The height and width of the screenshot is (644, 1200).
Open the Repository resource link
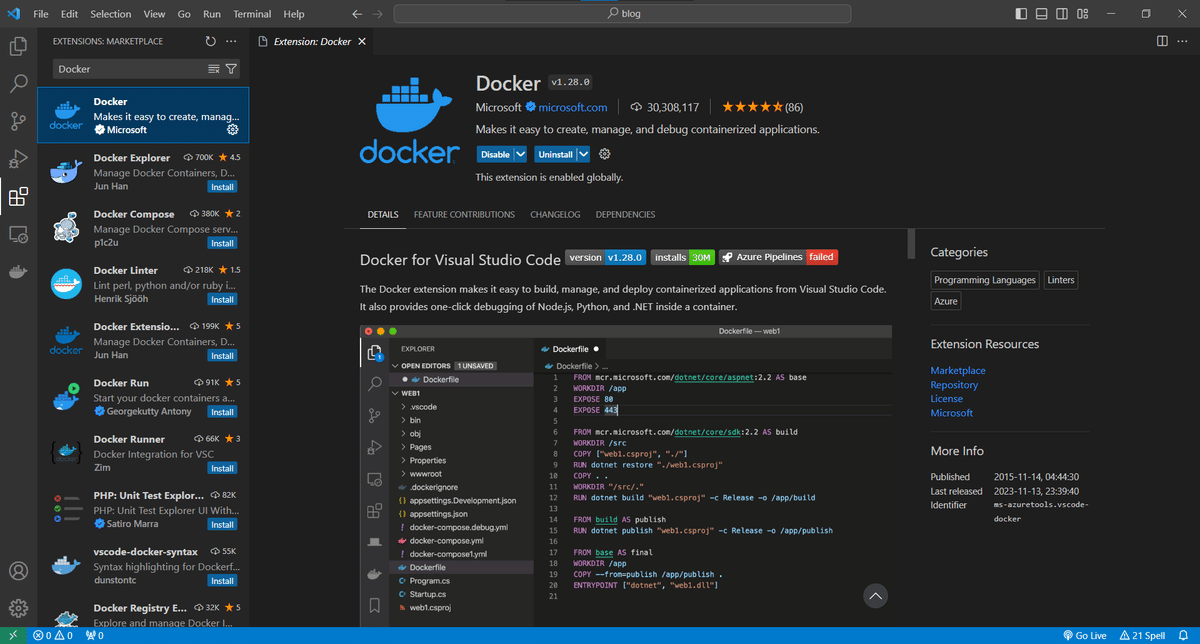954,385
